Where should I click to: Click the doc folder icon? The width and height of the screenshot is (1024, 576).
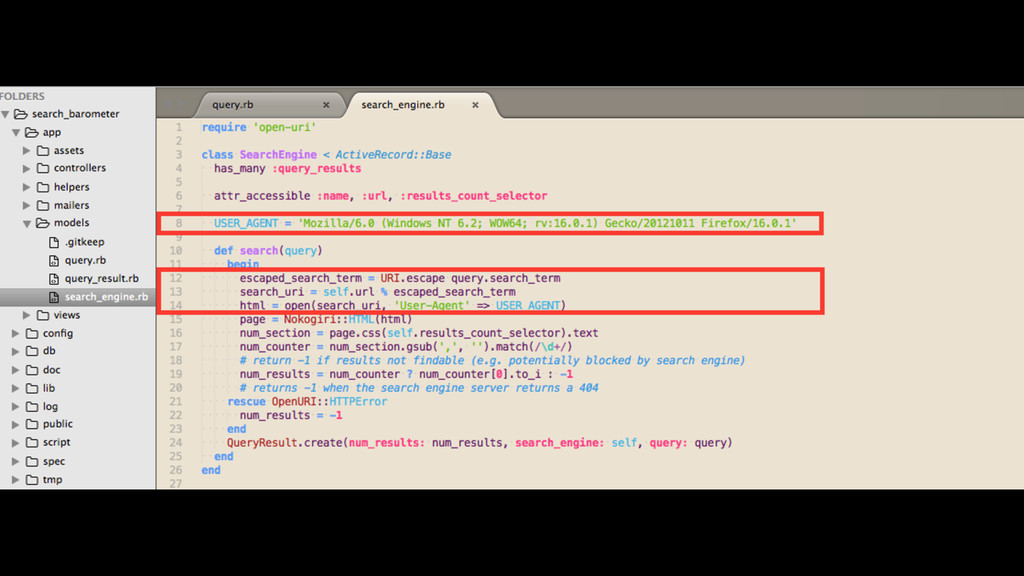point(32,370)
